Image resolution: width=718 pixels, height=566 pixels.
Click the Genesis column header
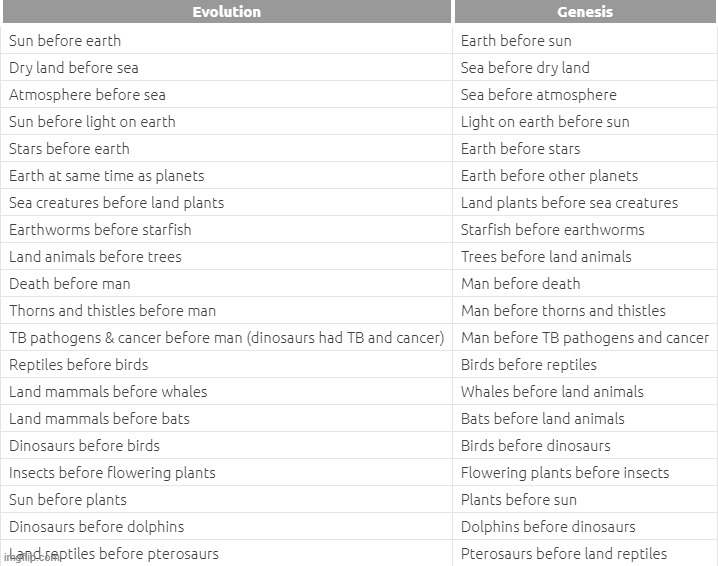[585, 12]
